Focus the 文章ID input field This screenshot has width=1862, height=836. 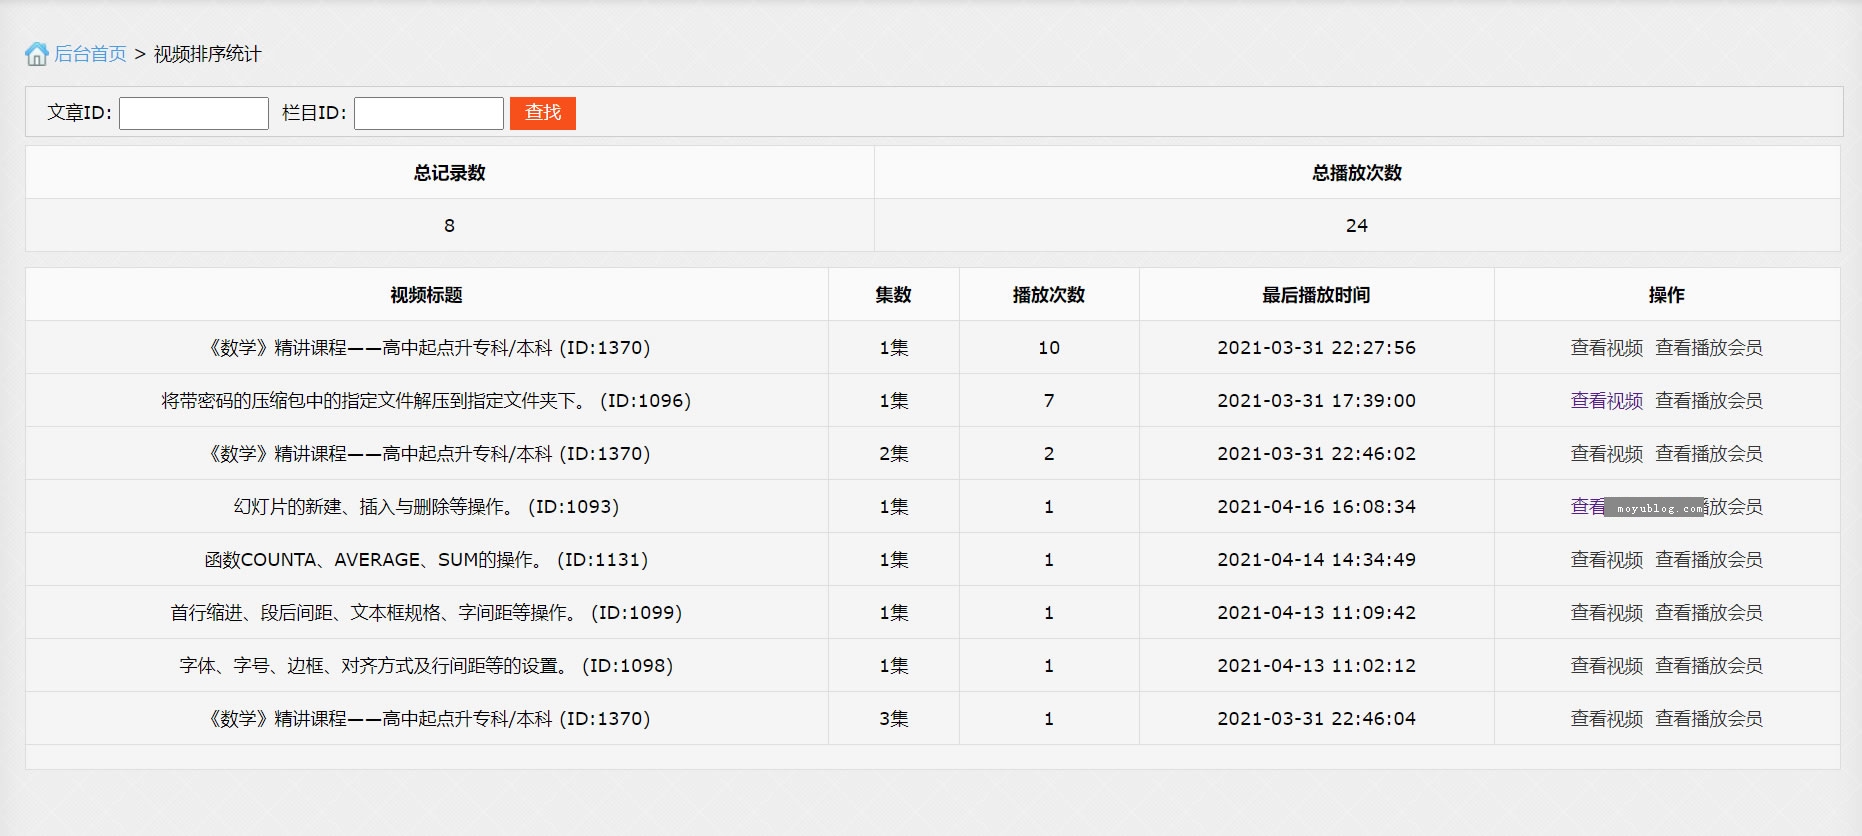pyautogui.click(x=194, y=113)
